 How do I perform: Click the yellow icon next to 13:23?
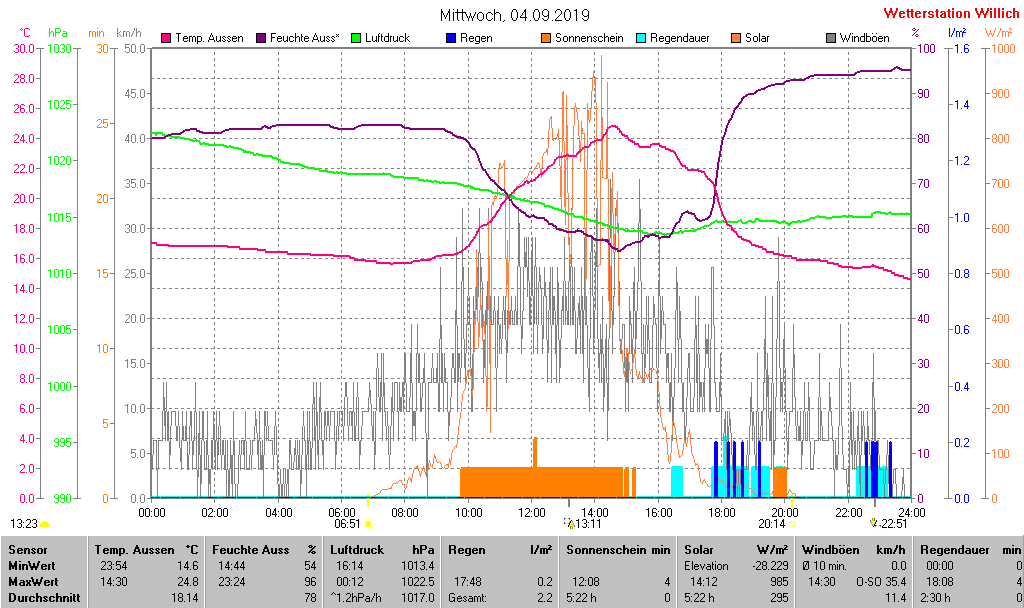coord(44,524)
